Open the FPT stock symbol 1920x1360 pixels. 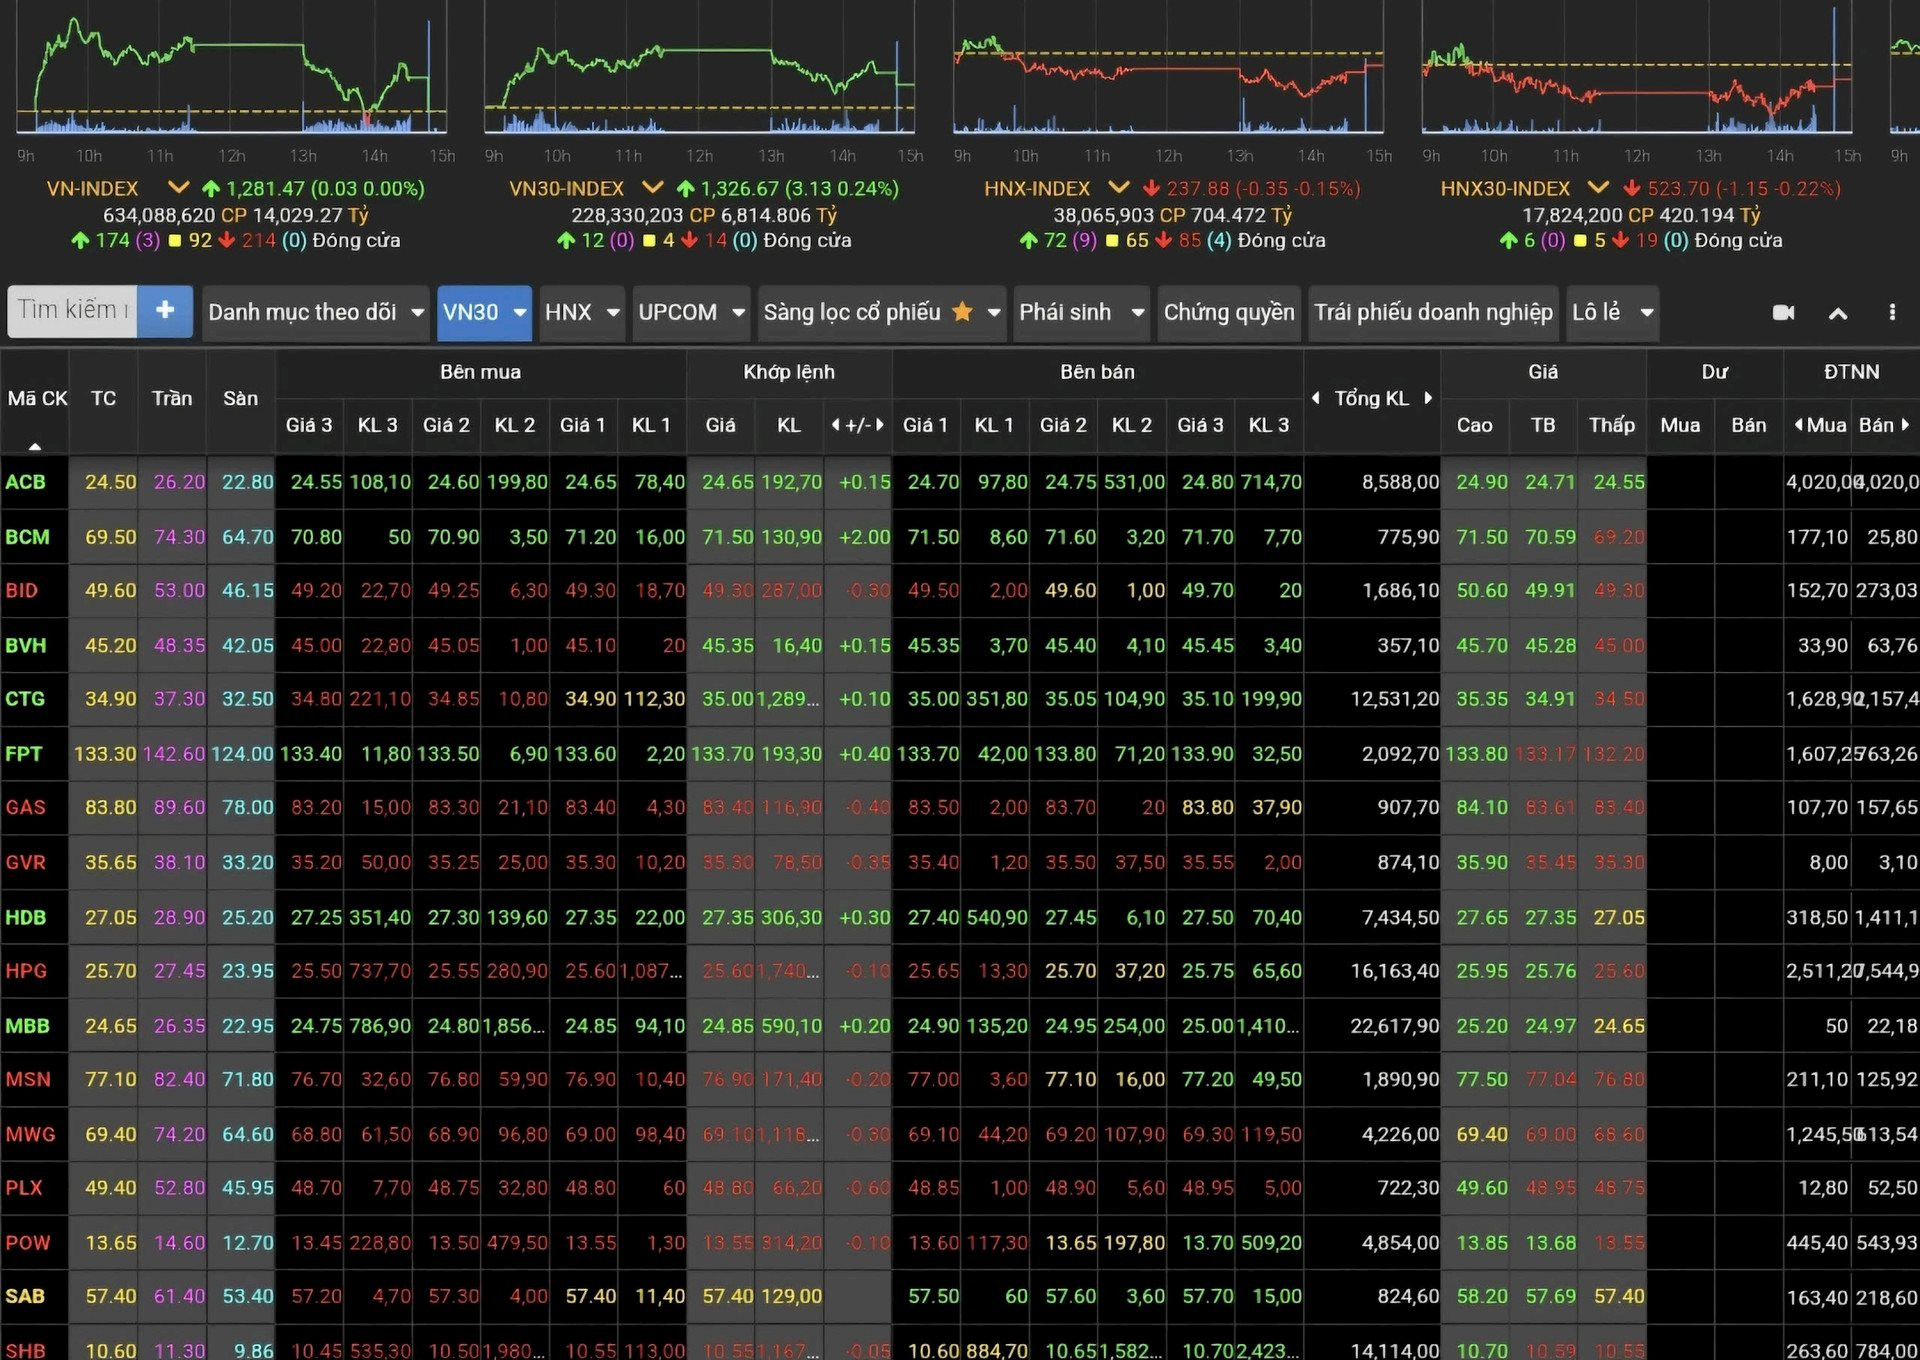(24, 754)
